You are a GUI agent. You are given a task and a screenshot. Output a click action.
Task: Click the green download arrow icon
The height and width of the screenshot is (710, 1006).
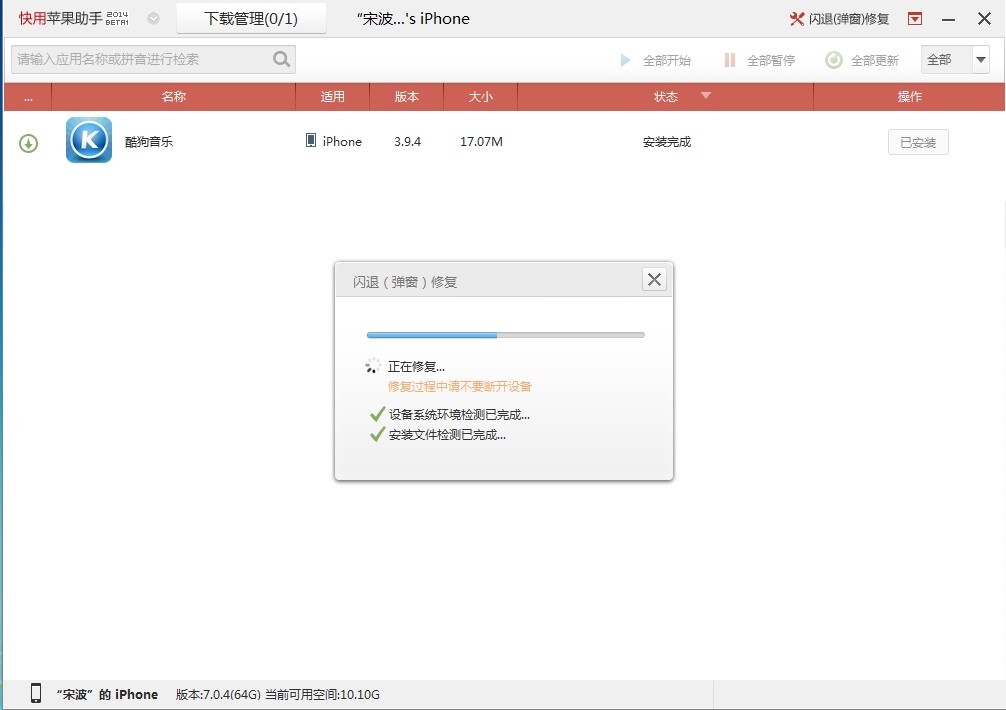(28, 143)
